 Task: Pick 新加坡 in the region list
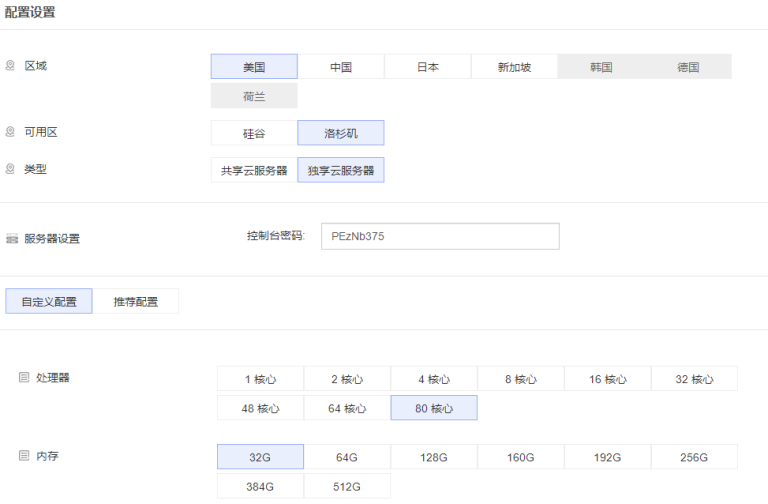514,67
